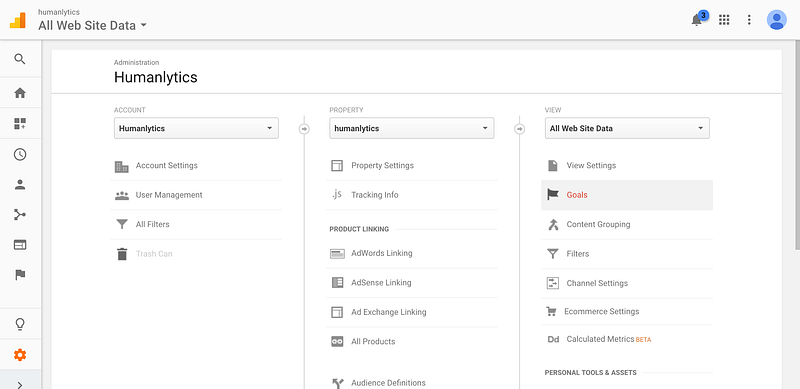Click the Ecommerce Settings cart icon
The height and width of the screenshot is (389, 800).
tap(551, 311)
